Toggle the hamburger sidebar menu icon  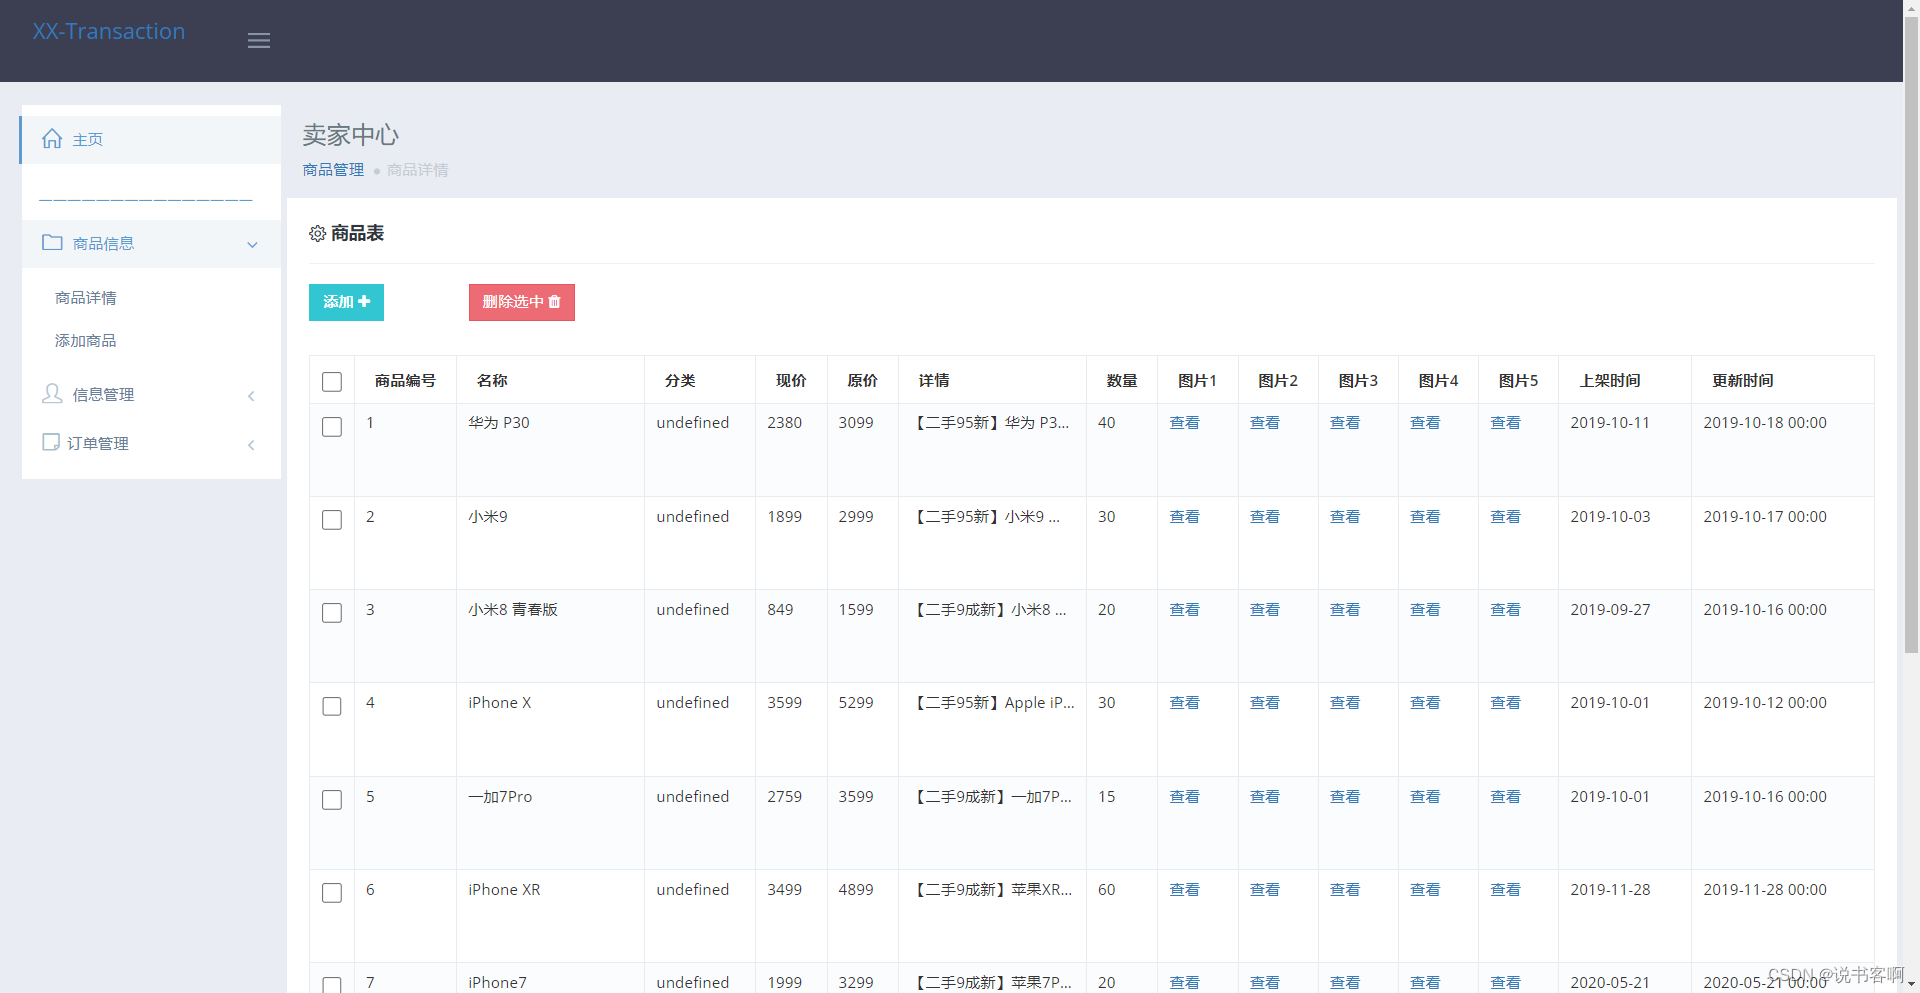(x=259, y=41)
